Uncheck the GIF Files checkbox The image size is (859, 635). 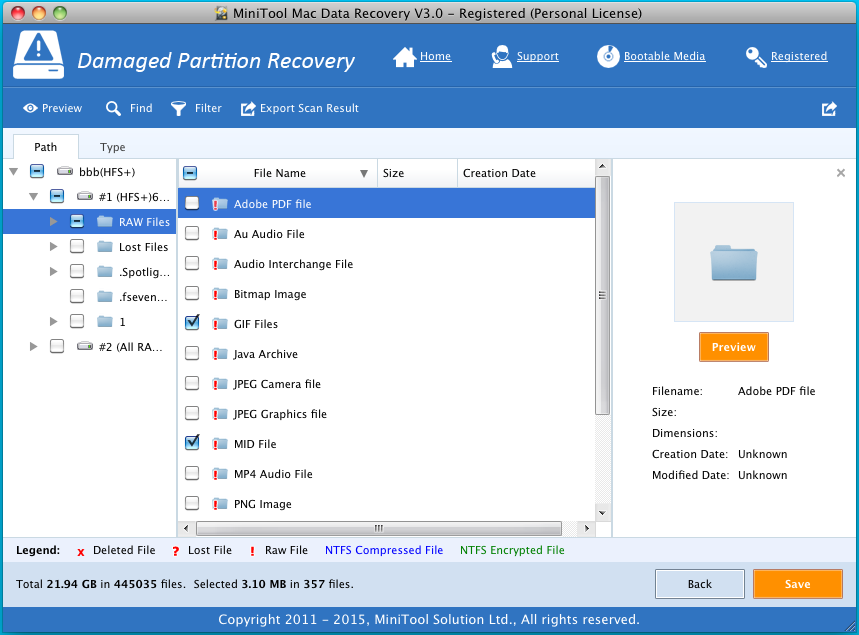click(192, 323)
